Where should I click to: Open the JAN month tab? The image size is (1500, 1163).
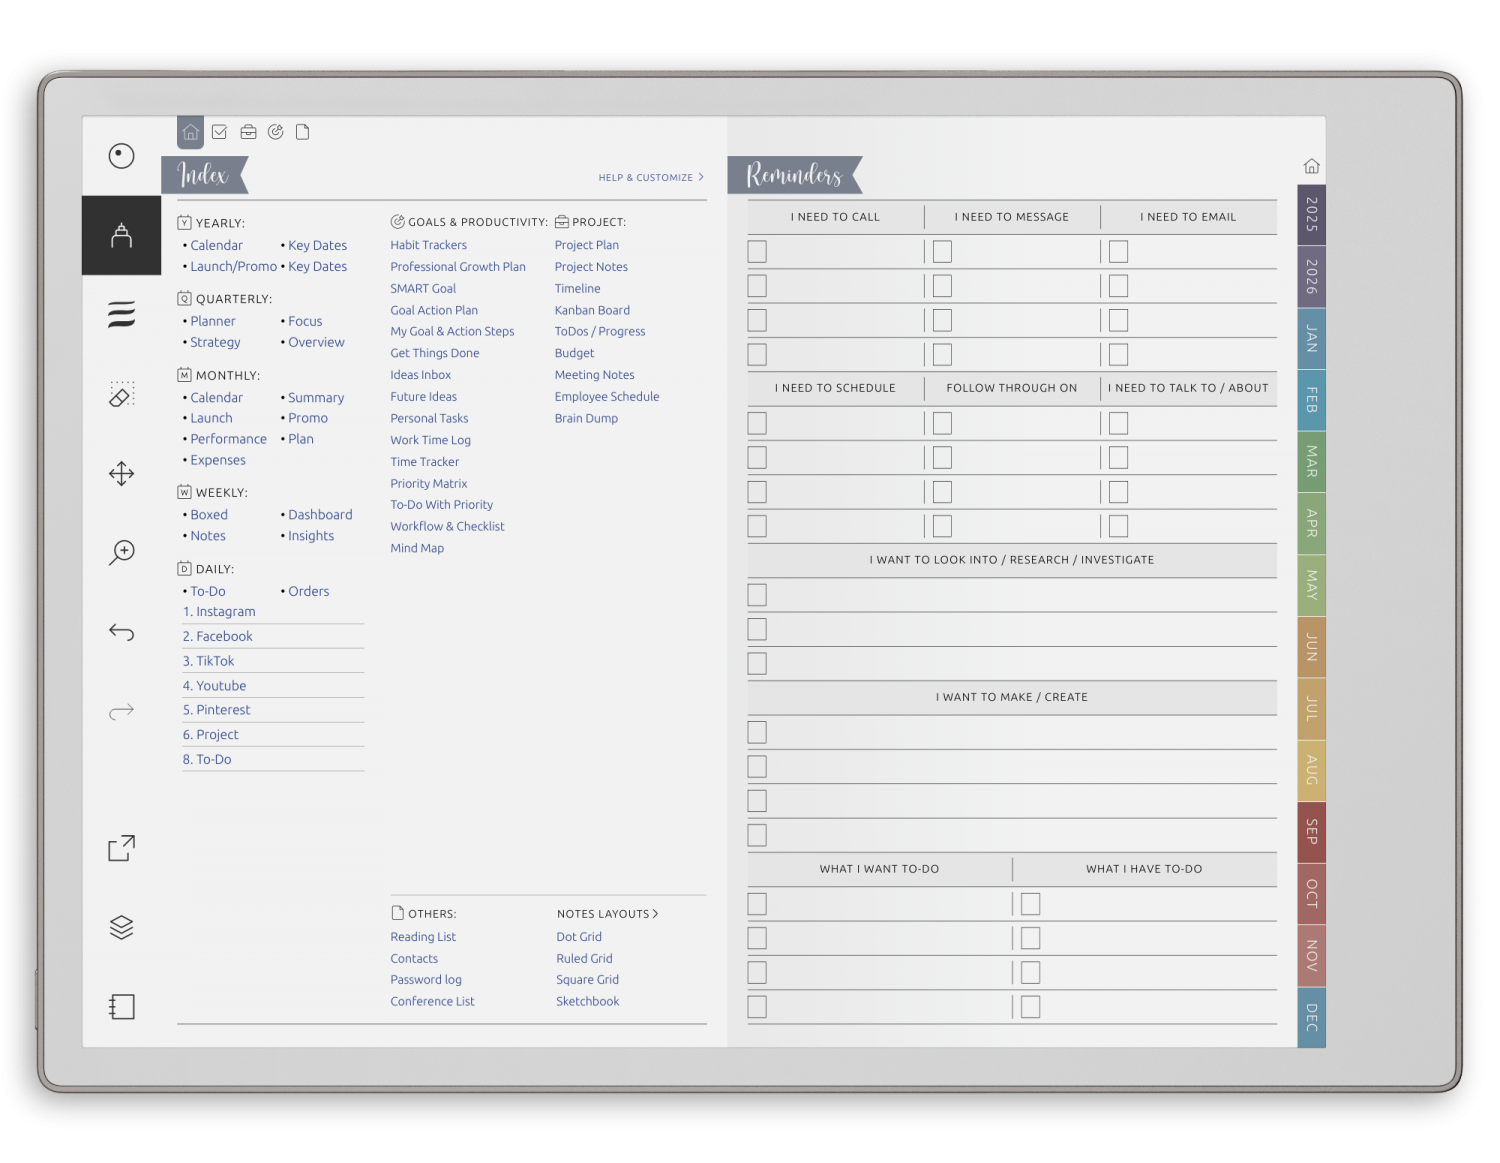click(1311, 338)
